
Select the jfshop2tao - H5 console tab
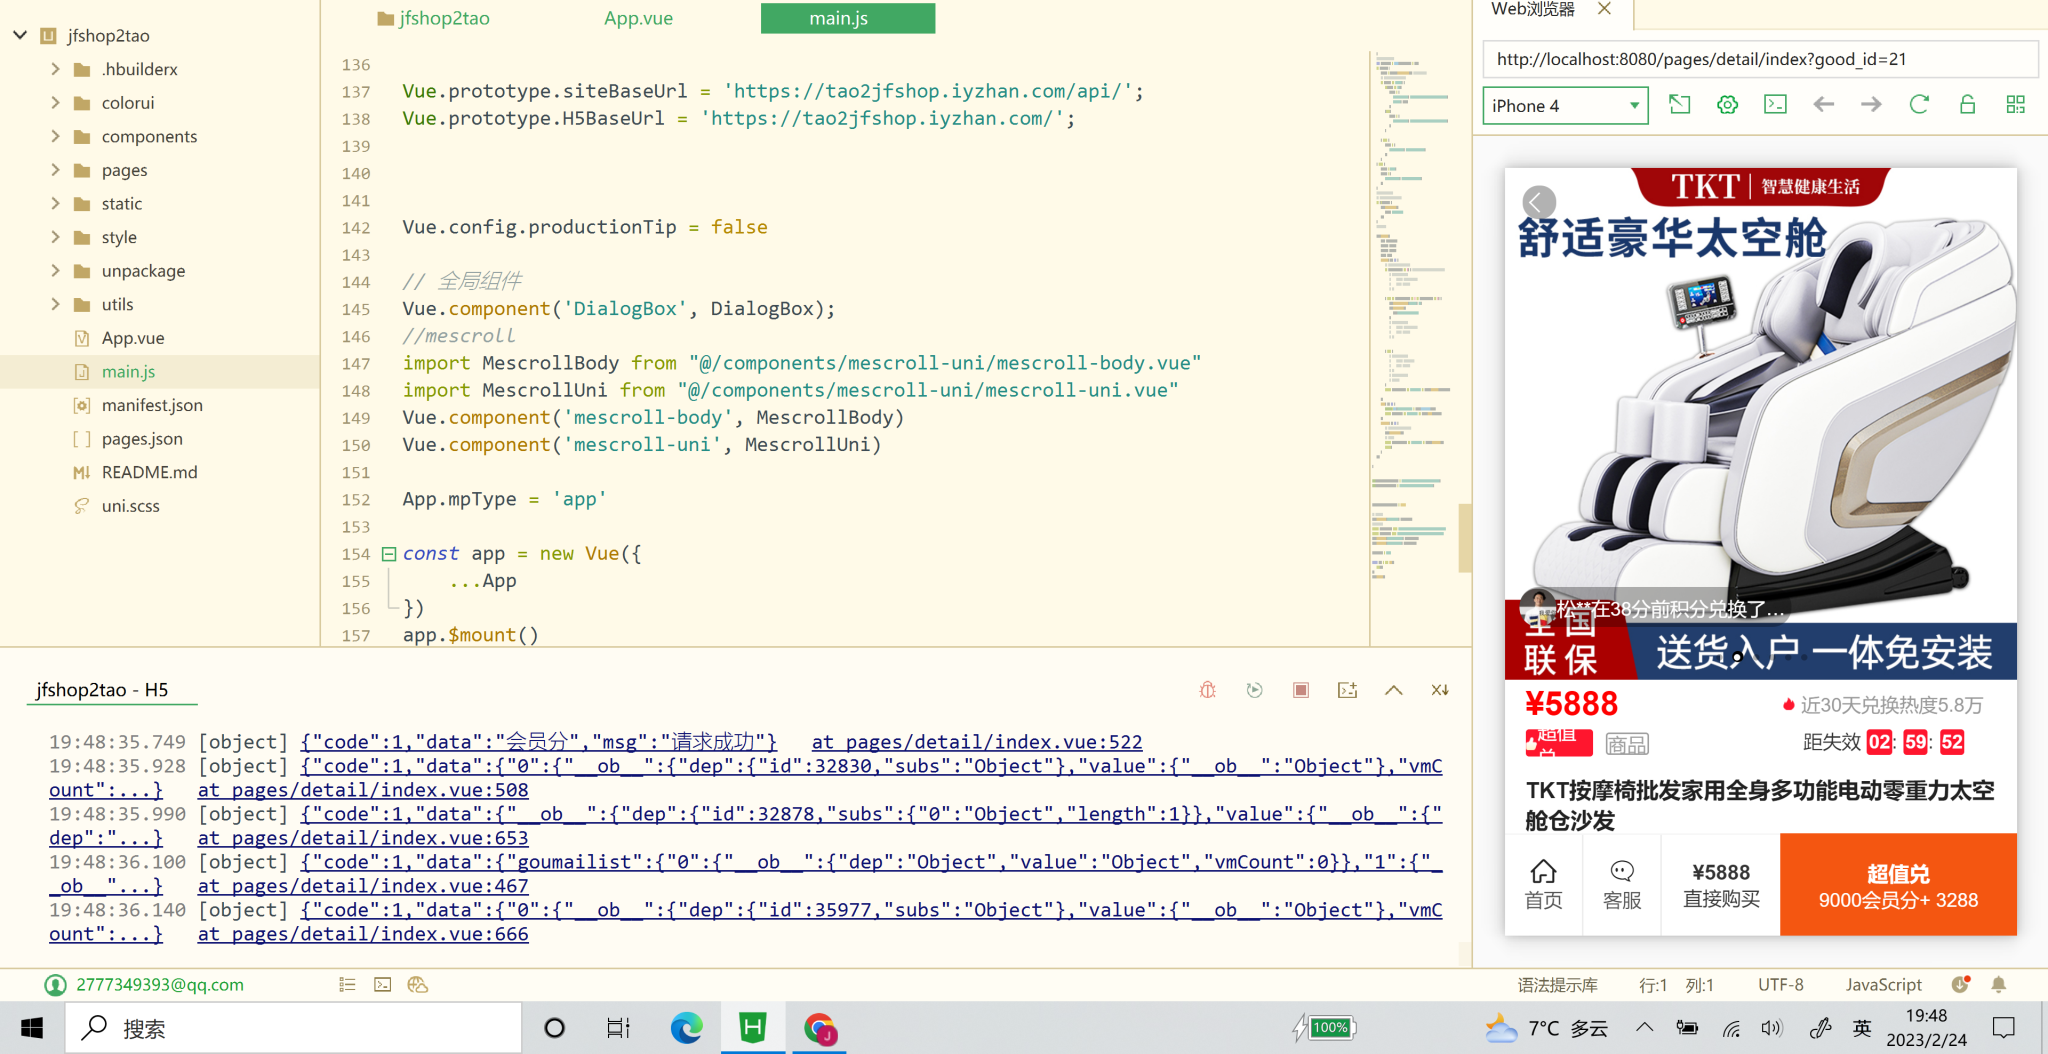[x=102, y=690]
